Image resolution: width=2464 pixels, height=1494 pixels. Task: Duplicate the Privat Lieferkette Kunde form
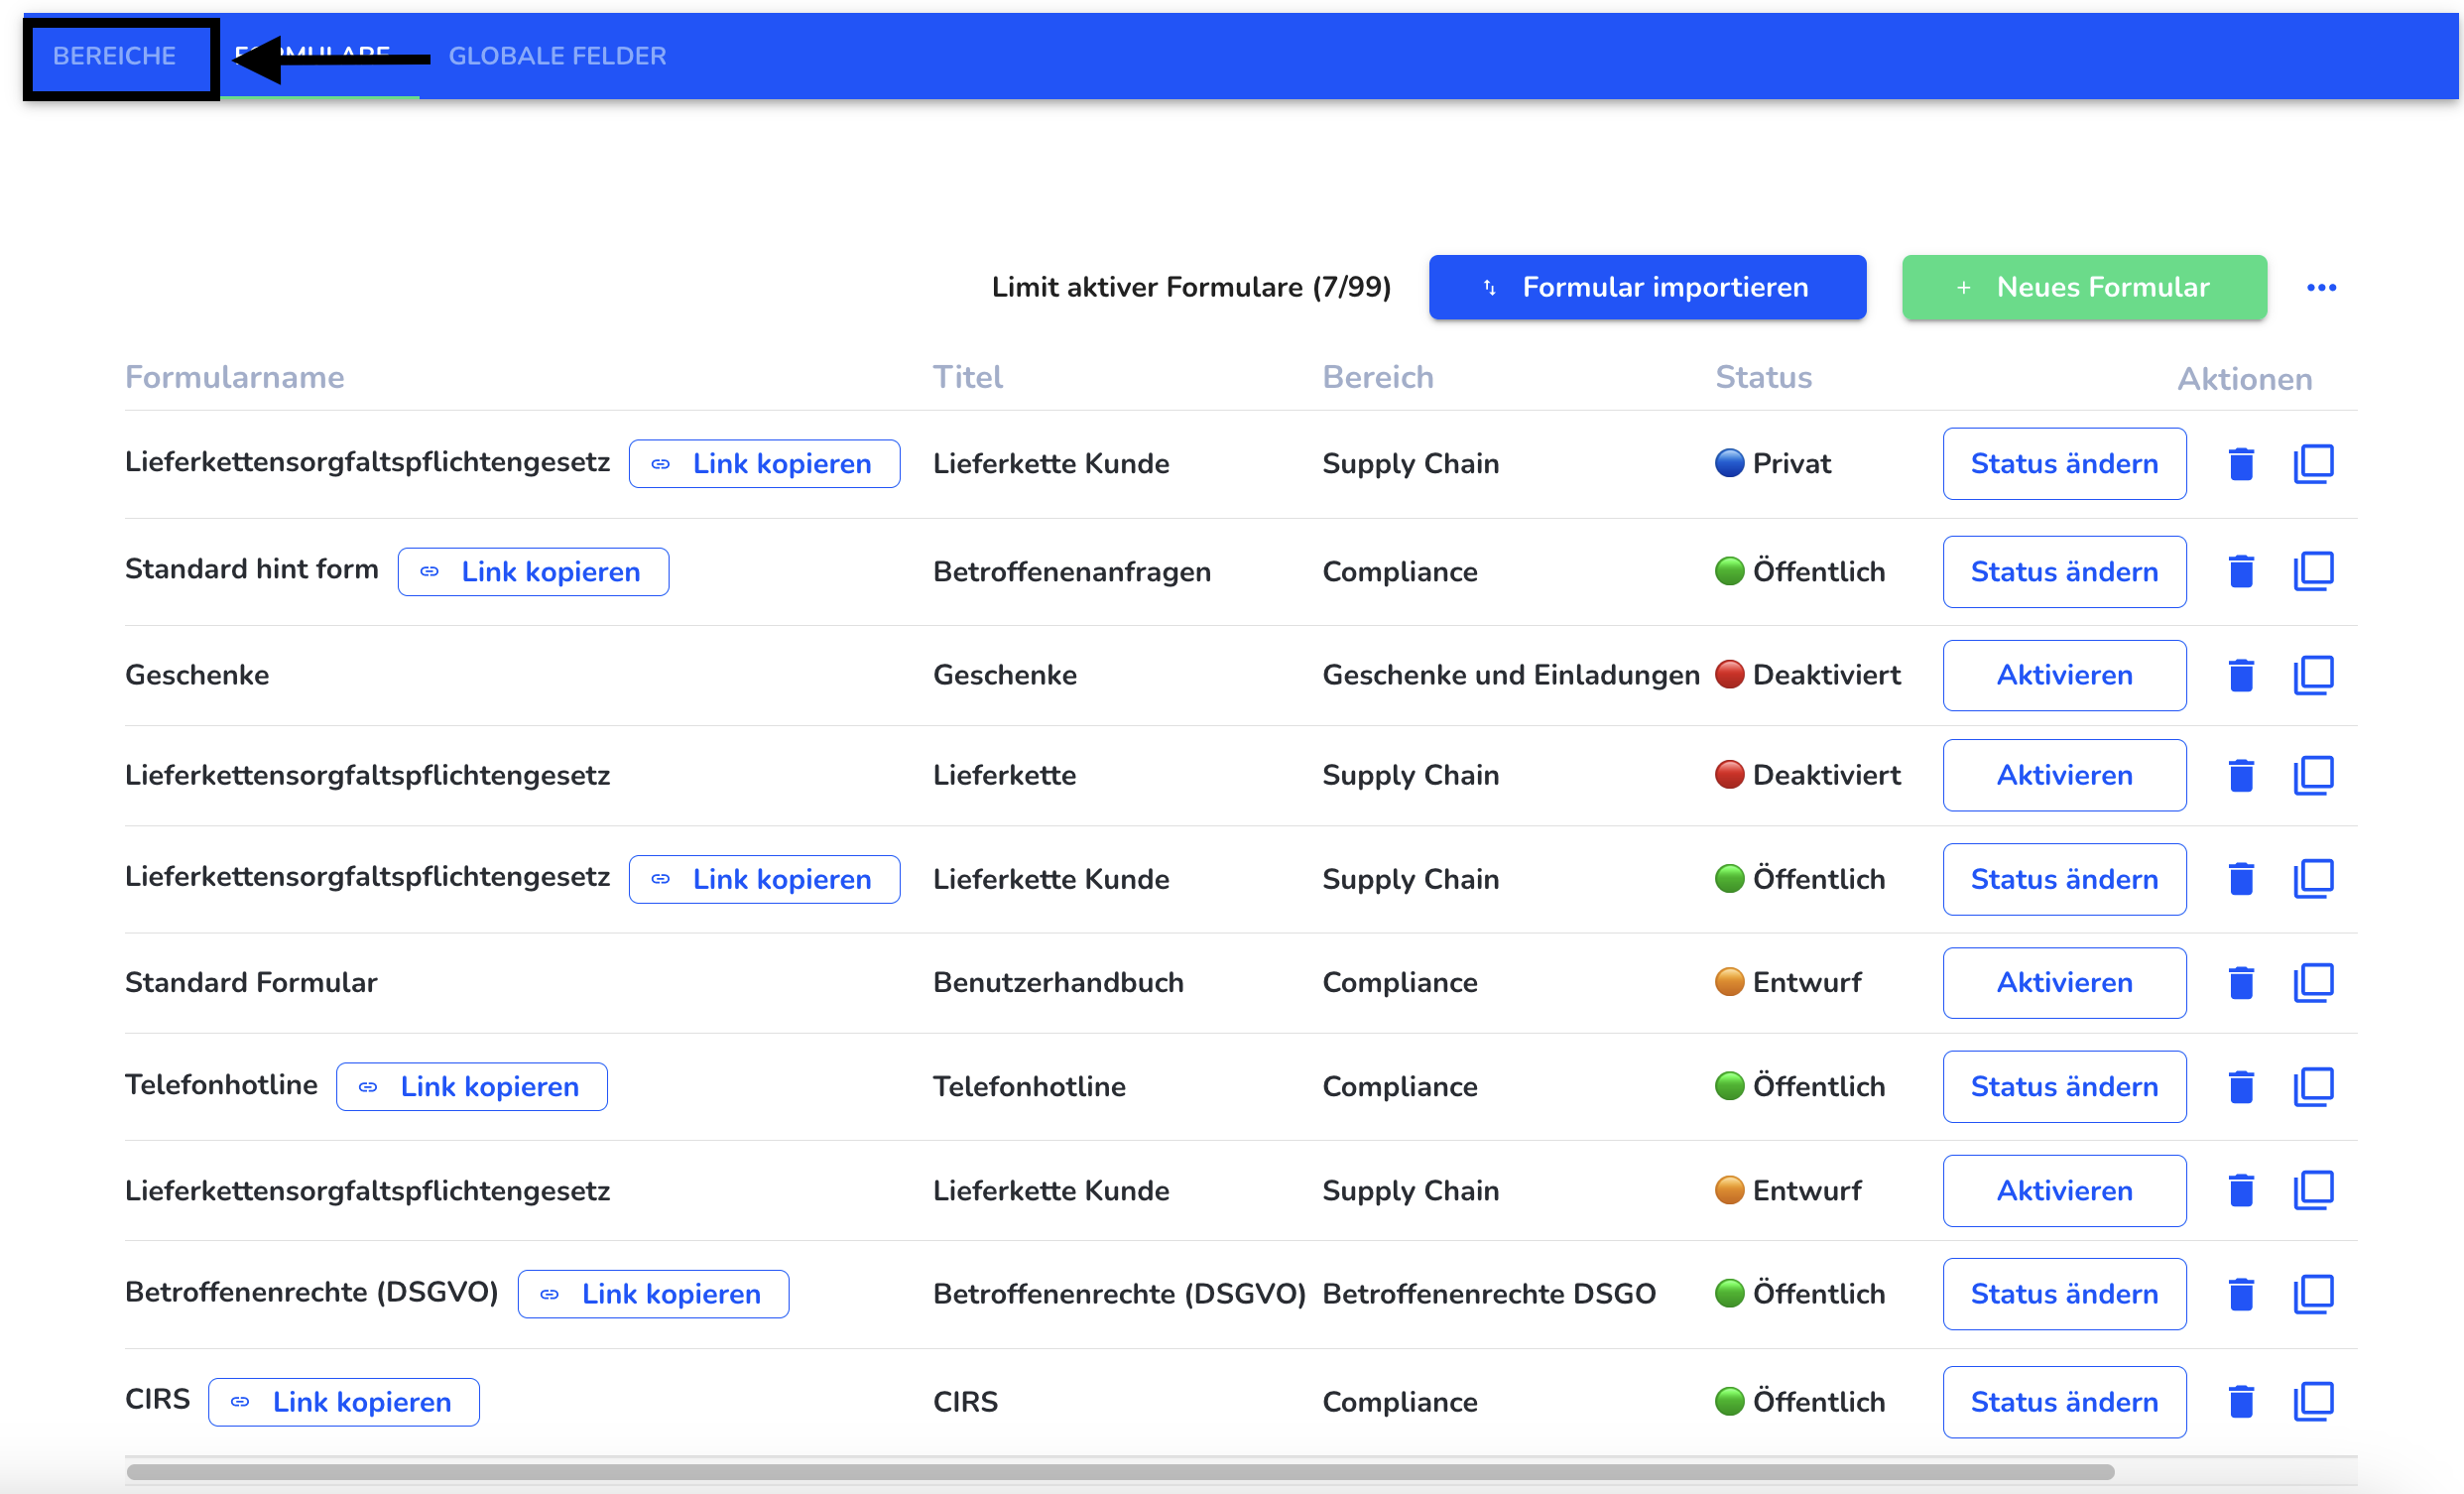pos(2313,464)
